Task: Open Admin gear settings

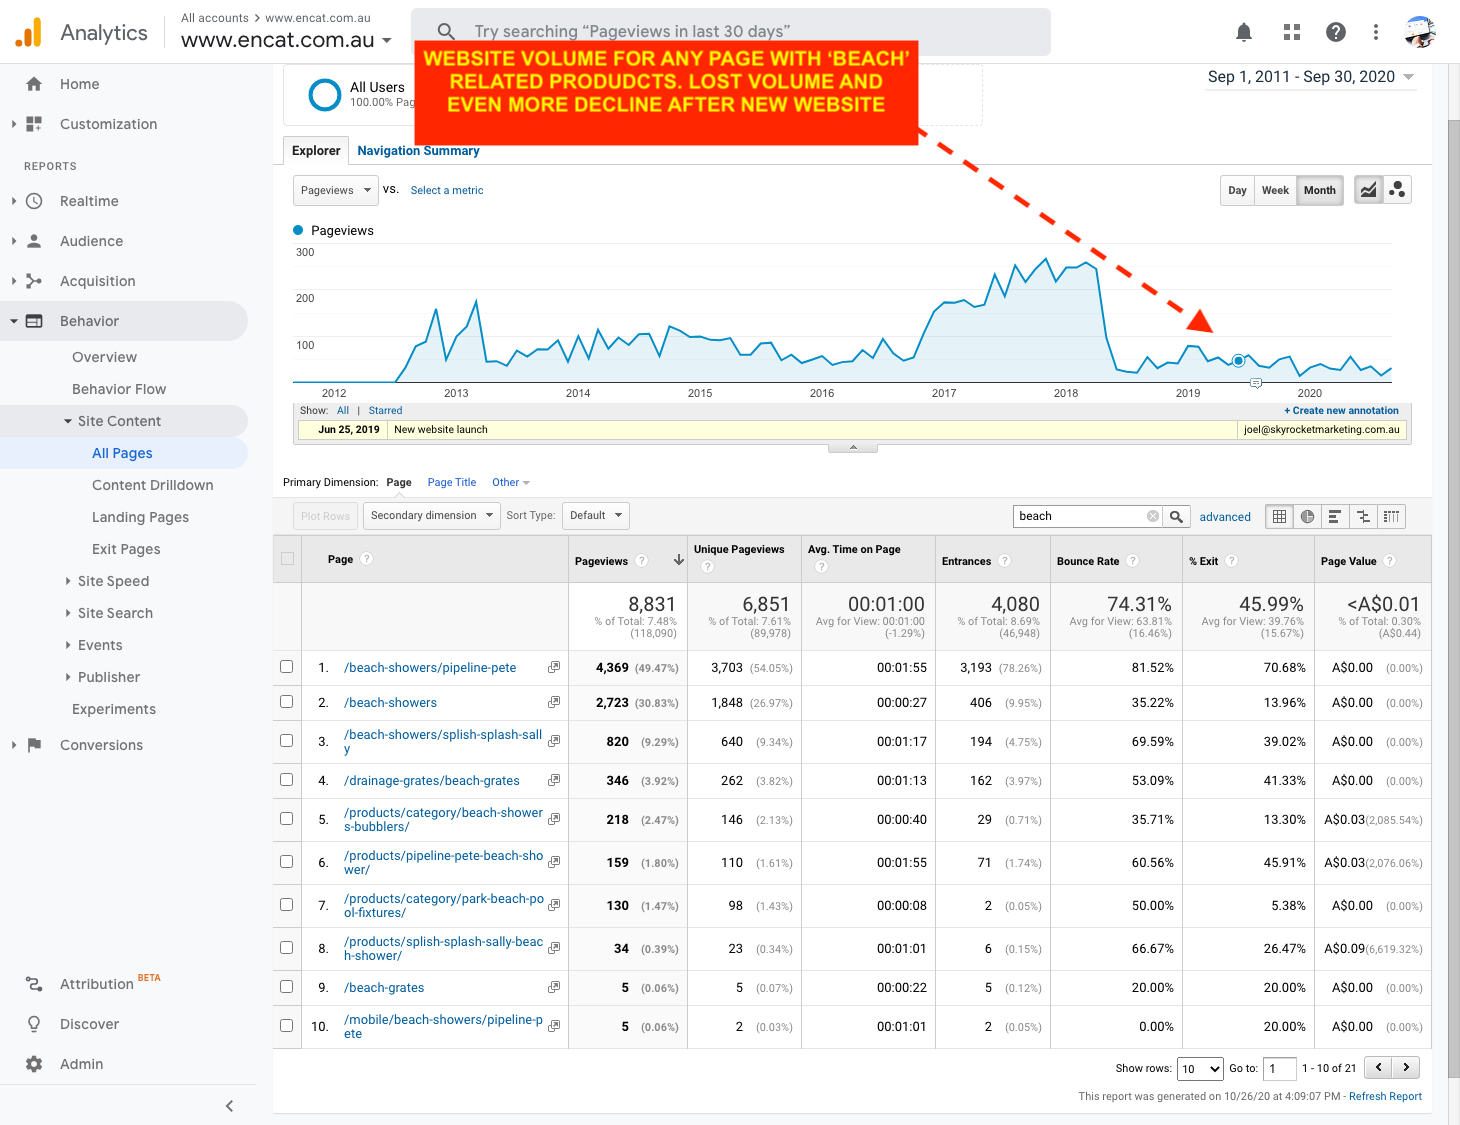Action: 34,1064
